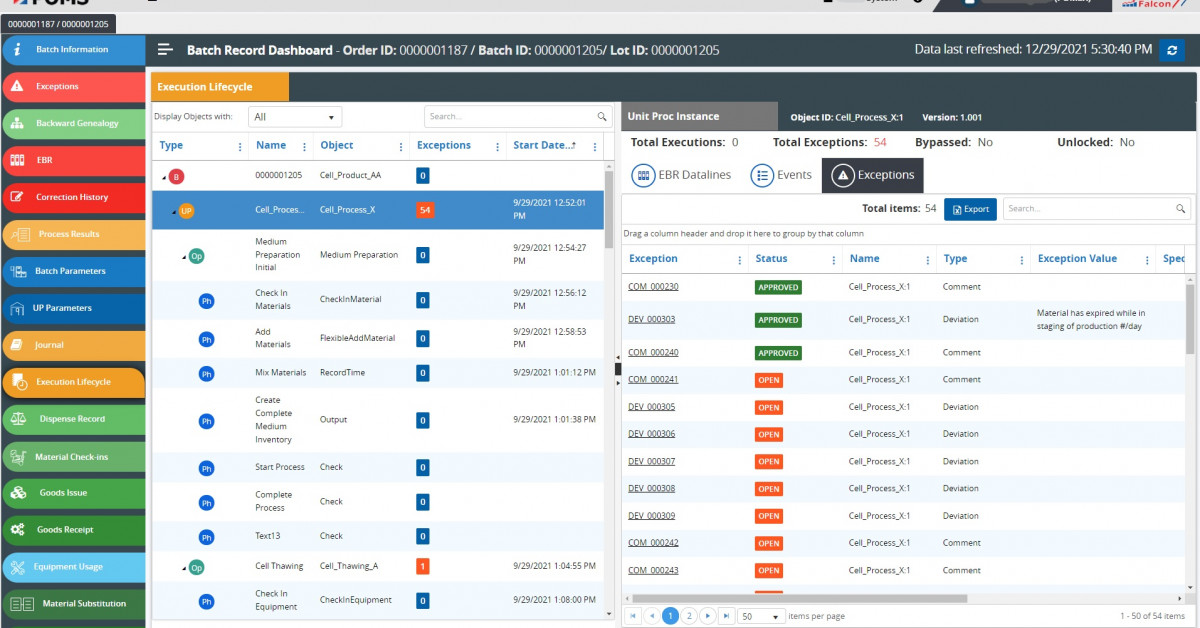This screenshot has height=628, width=1200.
Task: Click inside the exceptions Search field
Action: [x=1090, y=208]
